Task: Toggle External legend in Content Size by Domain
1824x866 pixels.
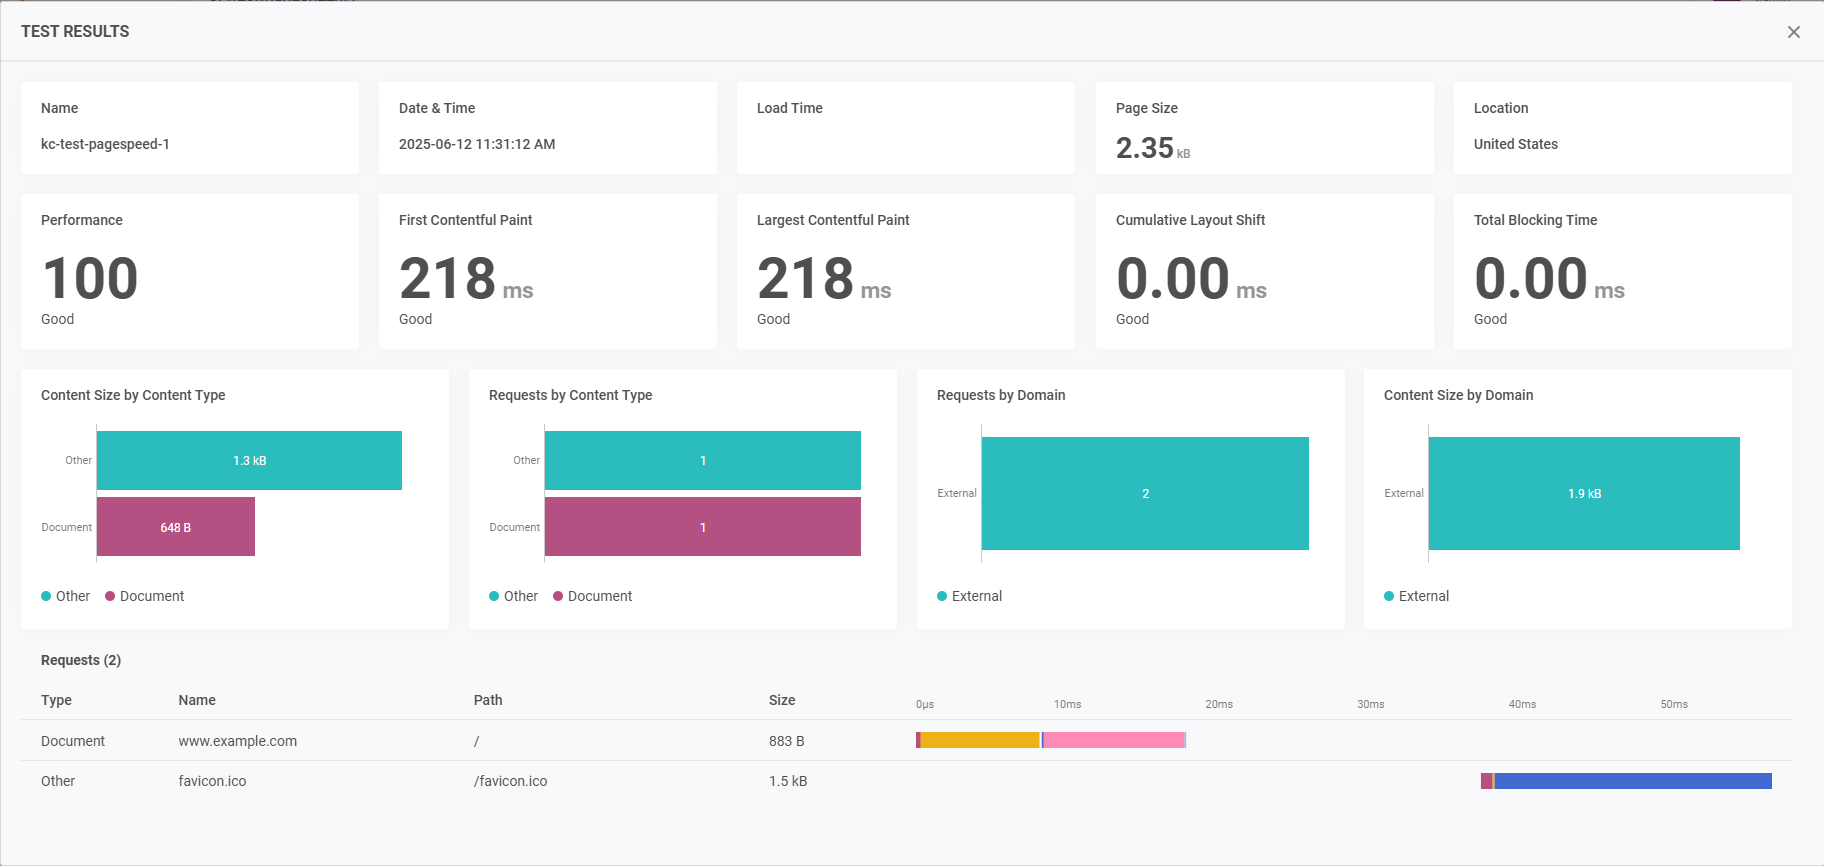Action: click(x=1416, y=596)
